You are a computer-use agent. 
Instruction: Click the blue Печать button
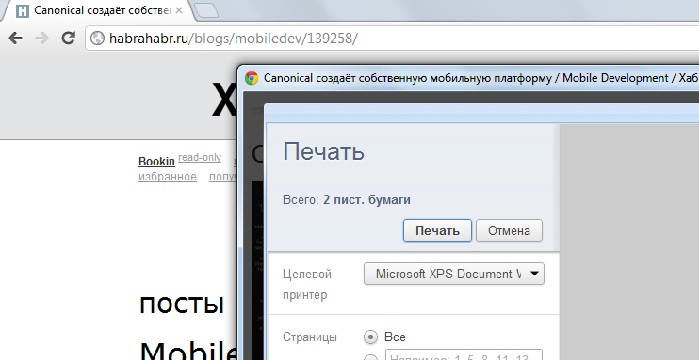pos(437,231)
